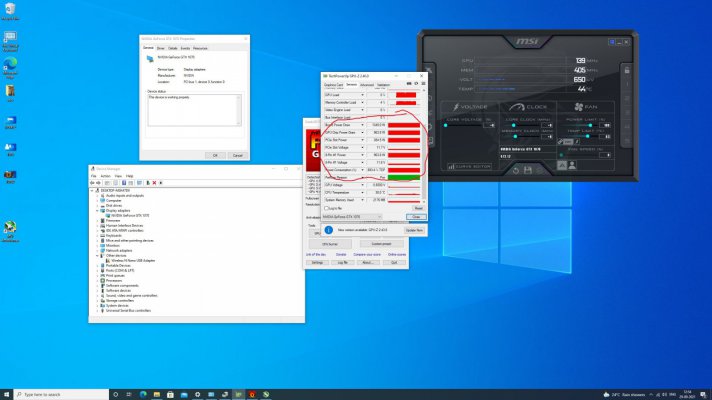Open CPU Temperature sensor dropdown arrow

[x=362, y=193]
